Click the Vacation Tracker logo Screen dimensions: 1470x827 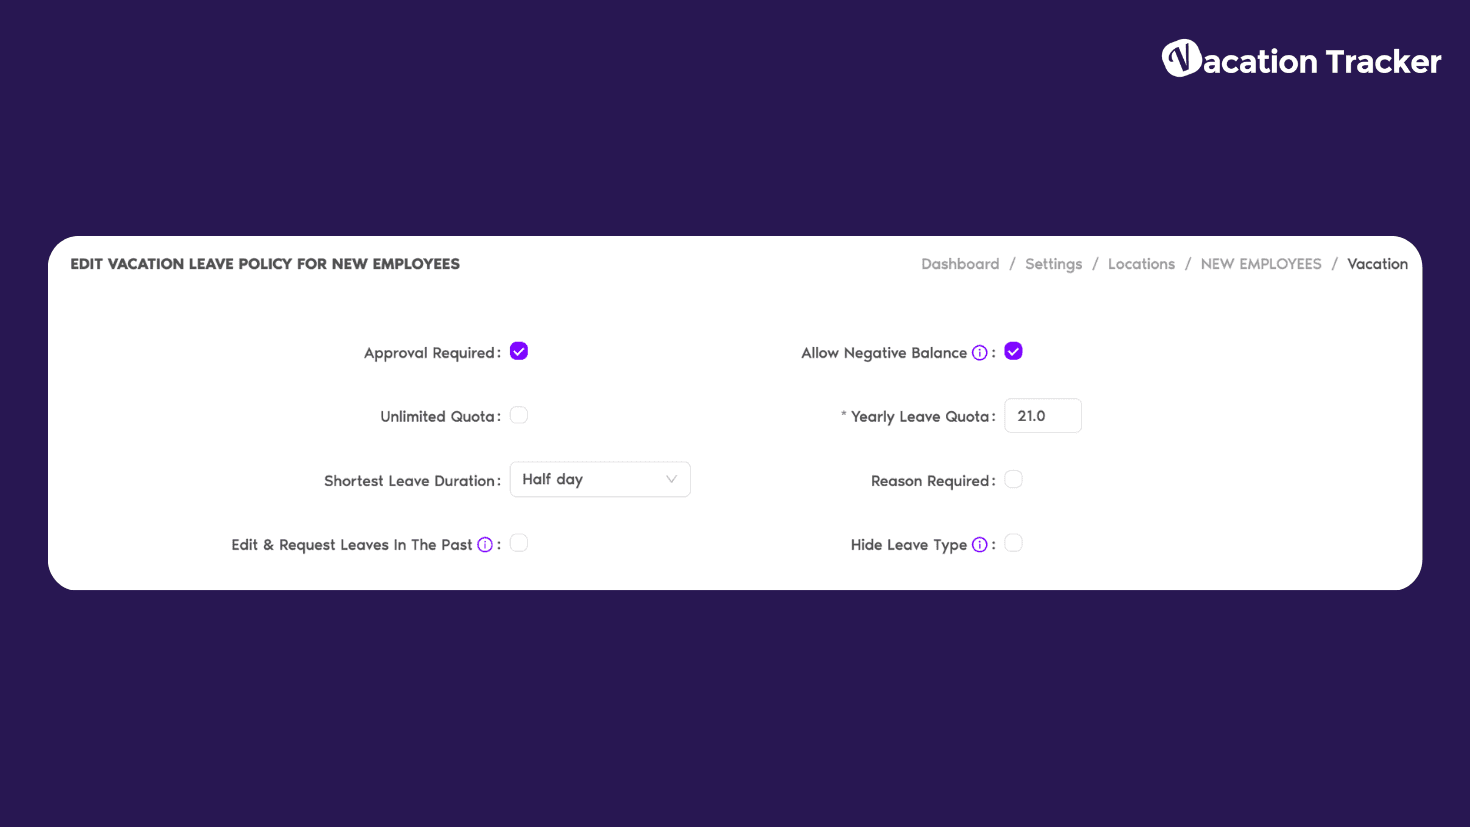(x=1301, y=60)
